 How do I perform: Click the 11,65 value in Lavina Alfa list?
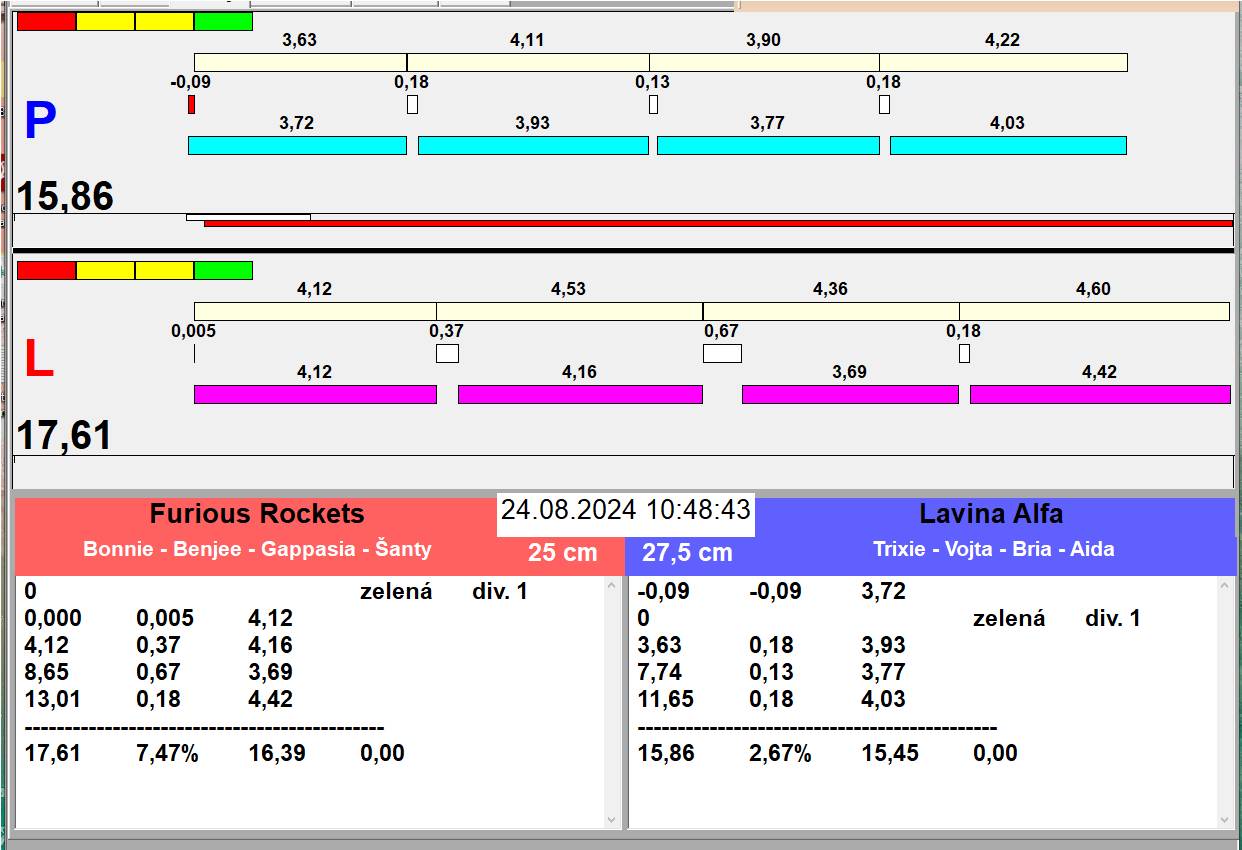(665, 699)
